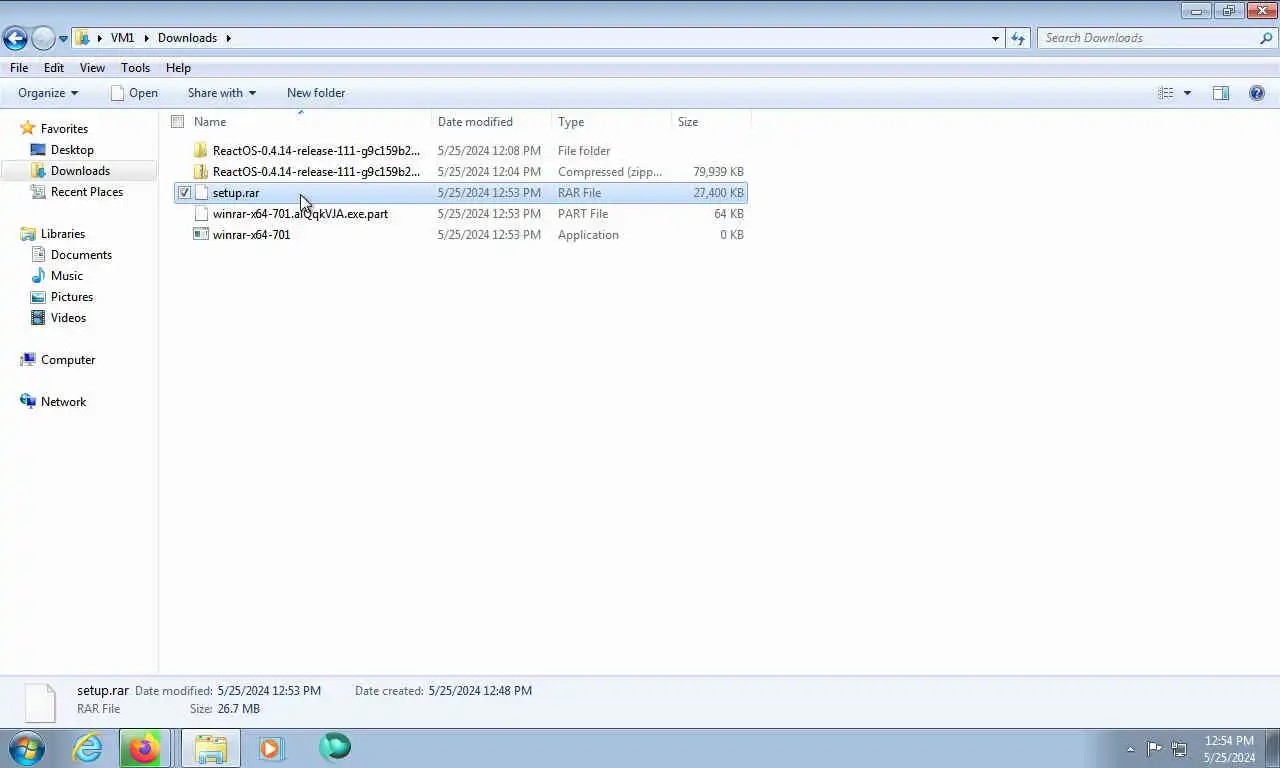Go back with the Back arrow button

(x=15, y=38)
